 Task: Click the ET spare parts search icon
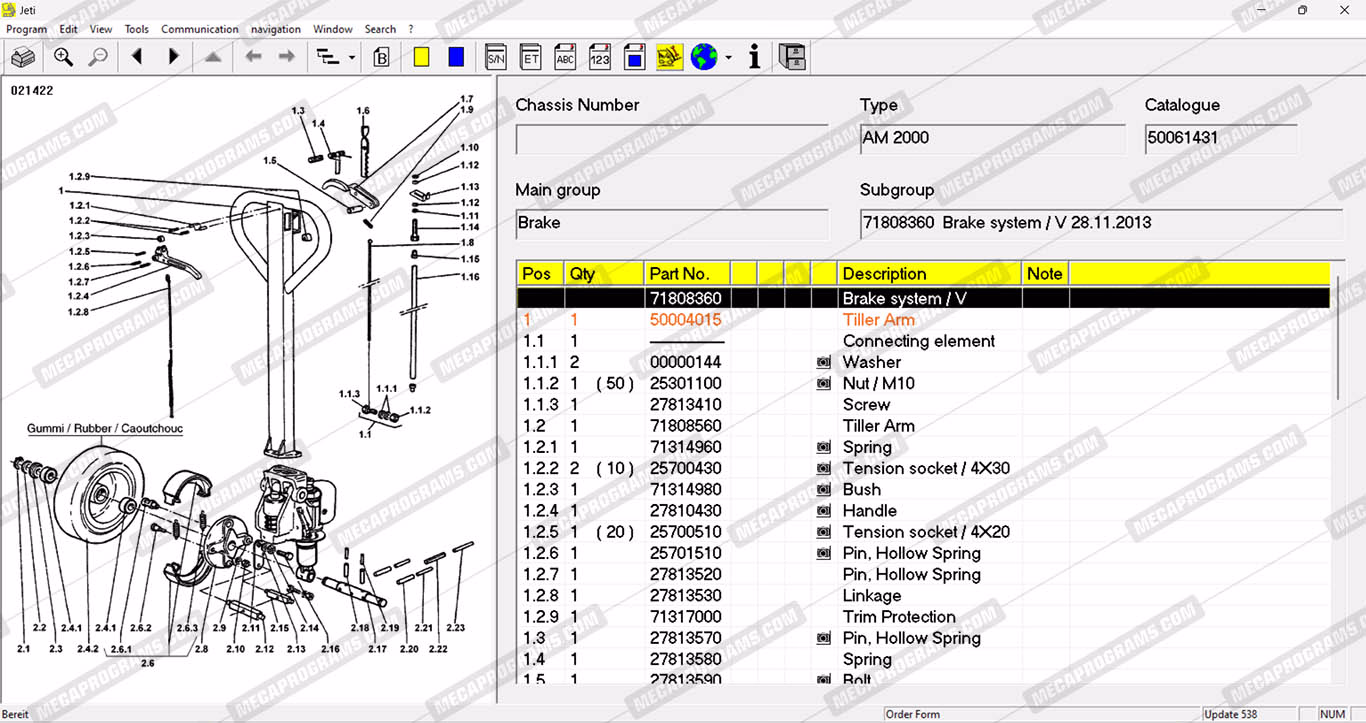click(531, 58)
